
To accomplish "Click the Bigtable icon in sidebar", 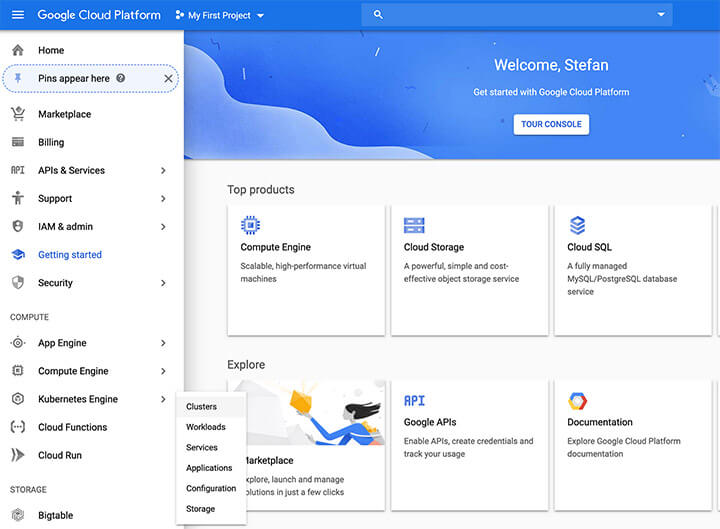I will point(18,515).
